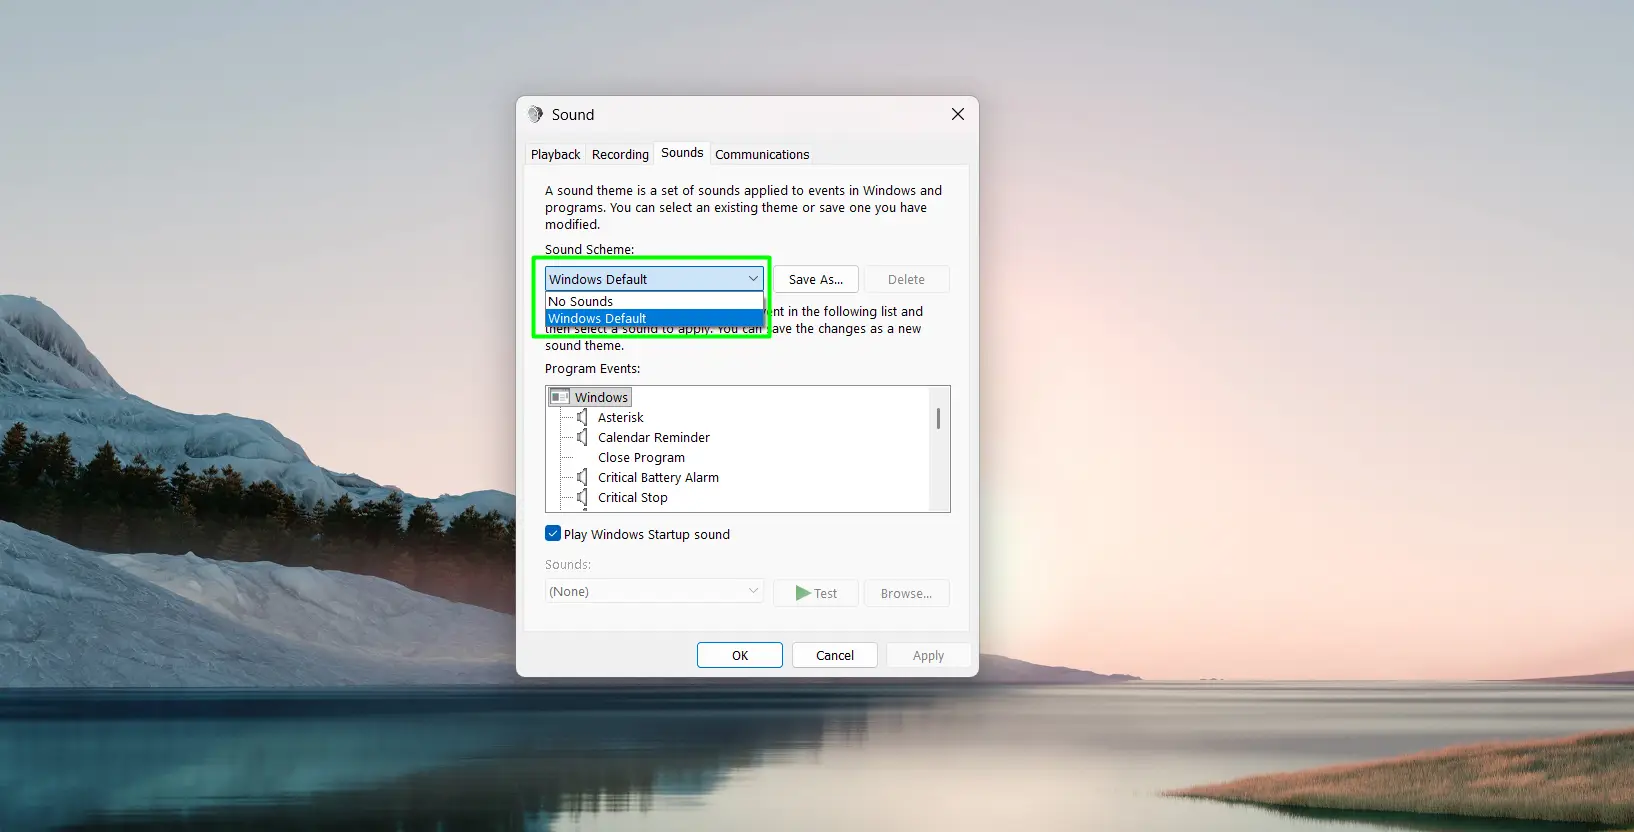Click the Windows program events group icon
1634x832 pixels.
[560, 397]
